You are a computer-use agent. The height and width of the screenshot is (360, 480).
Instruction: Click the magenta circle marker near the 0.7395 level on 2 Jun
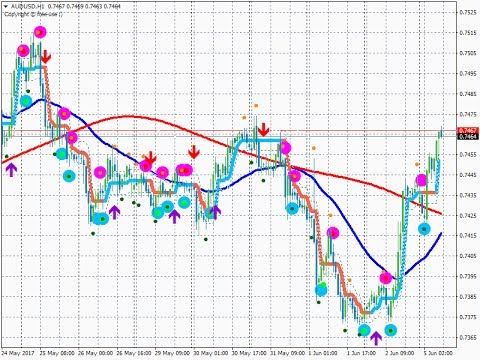(x=386, y=278)
